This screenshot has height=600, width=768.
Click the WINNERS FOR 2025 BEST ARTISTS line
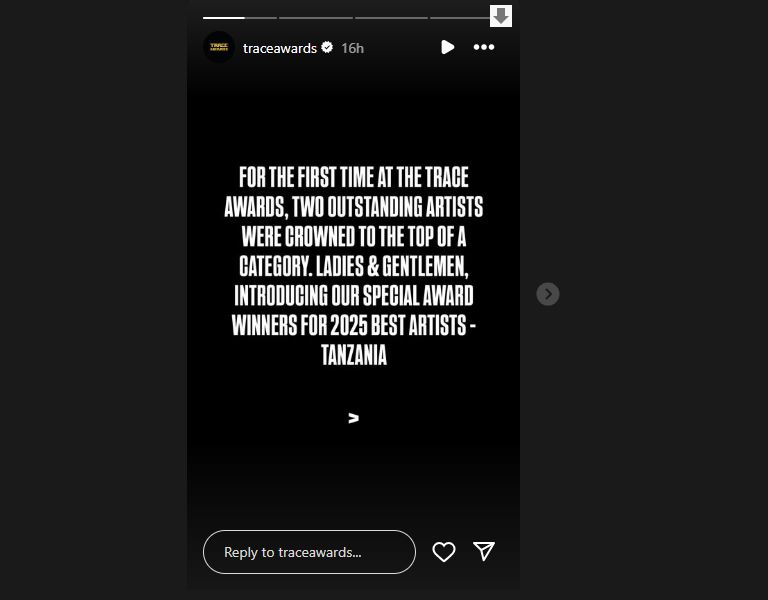(354, 325)
